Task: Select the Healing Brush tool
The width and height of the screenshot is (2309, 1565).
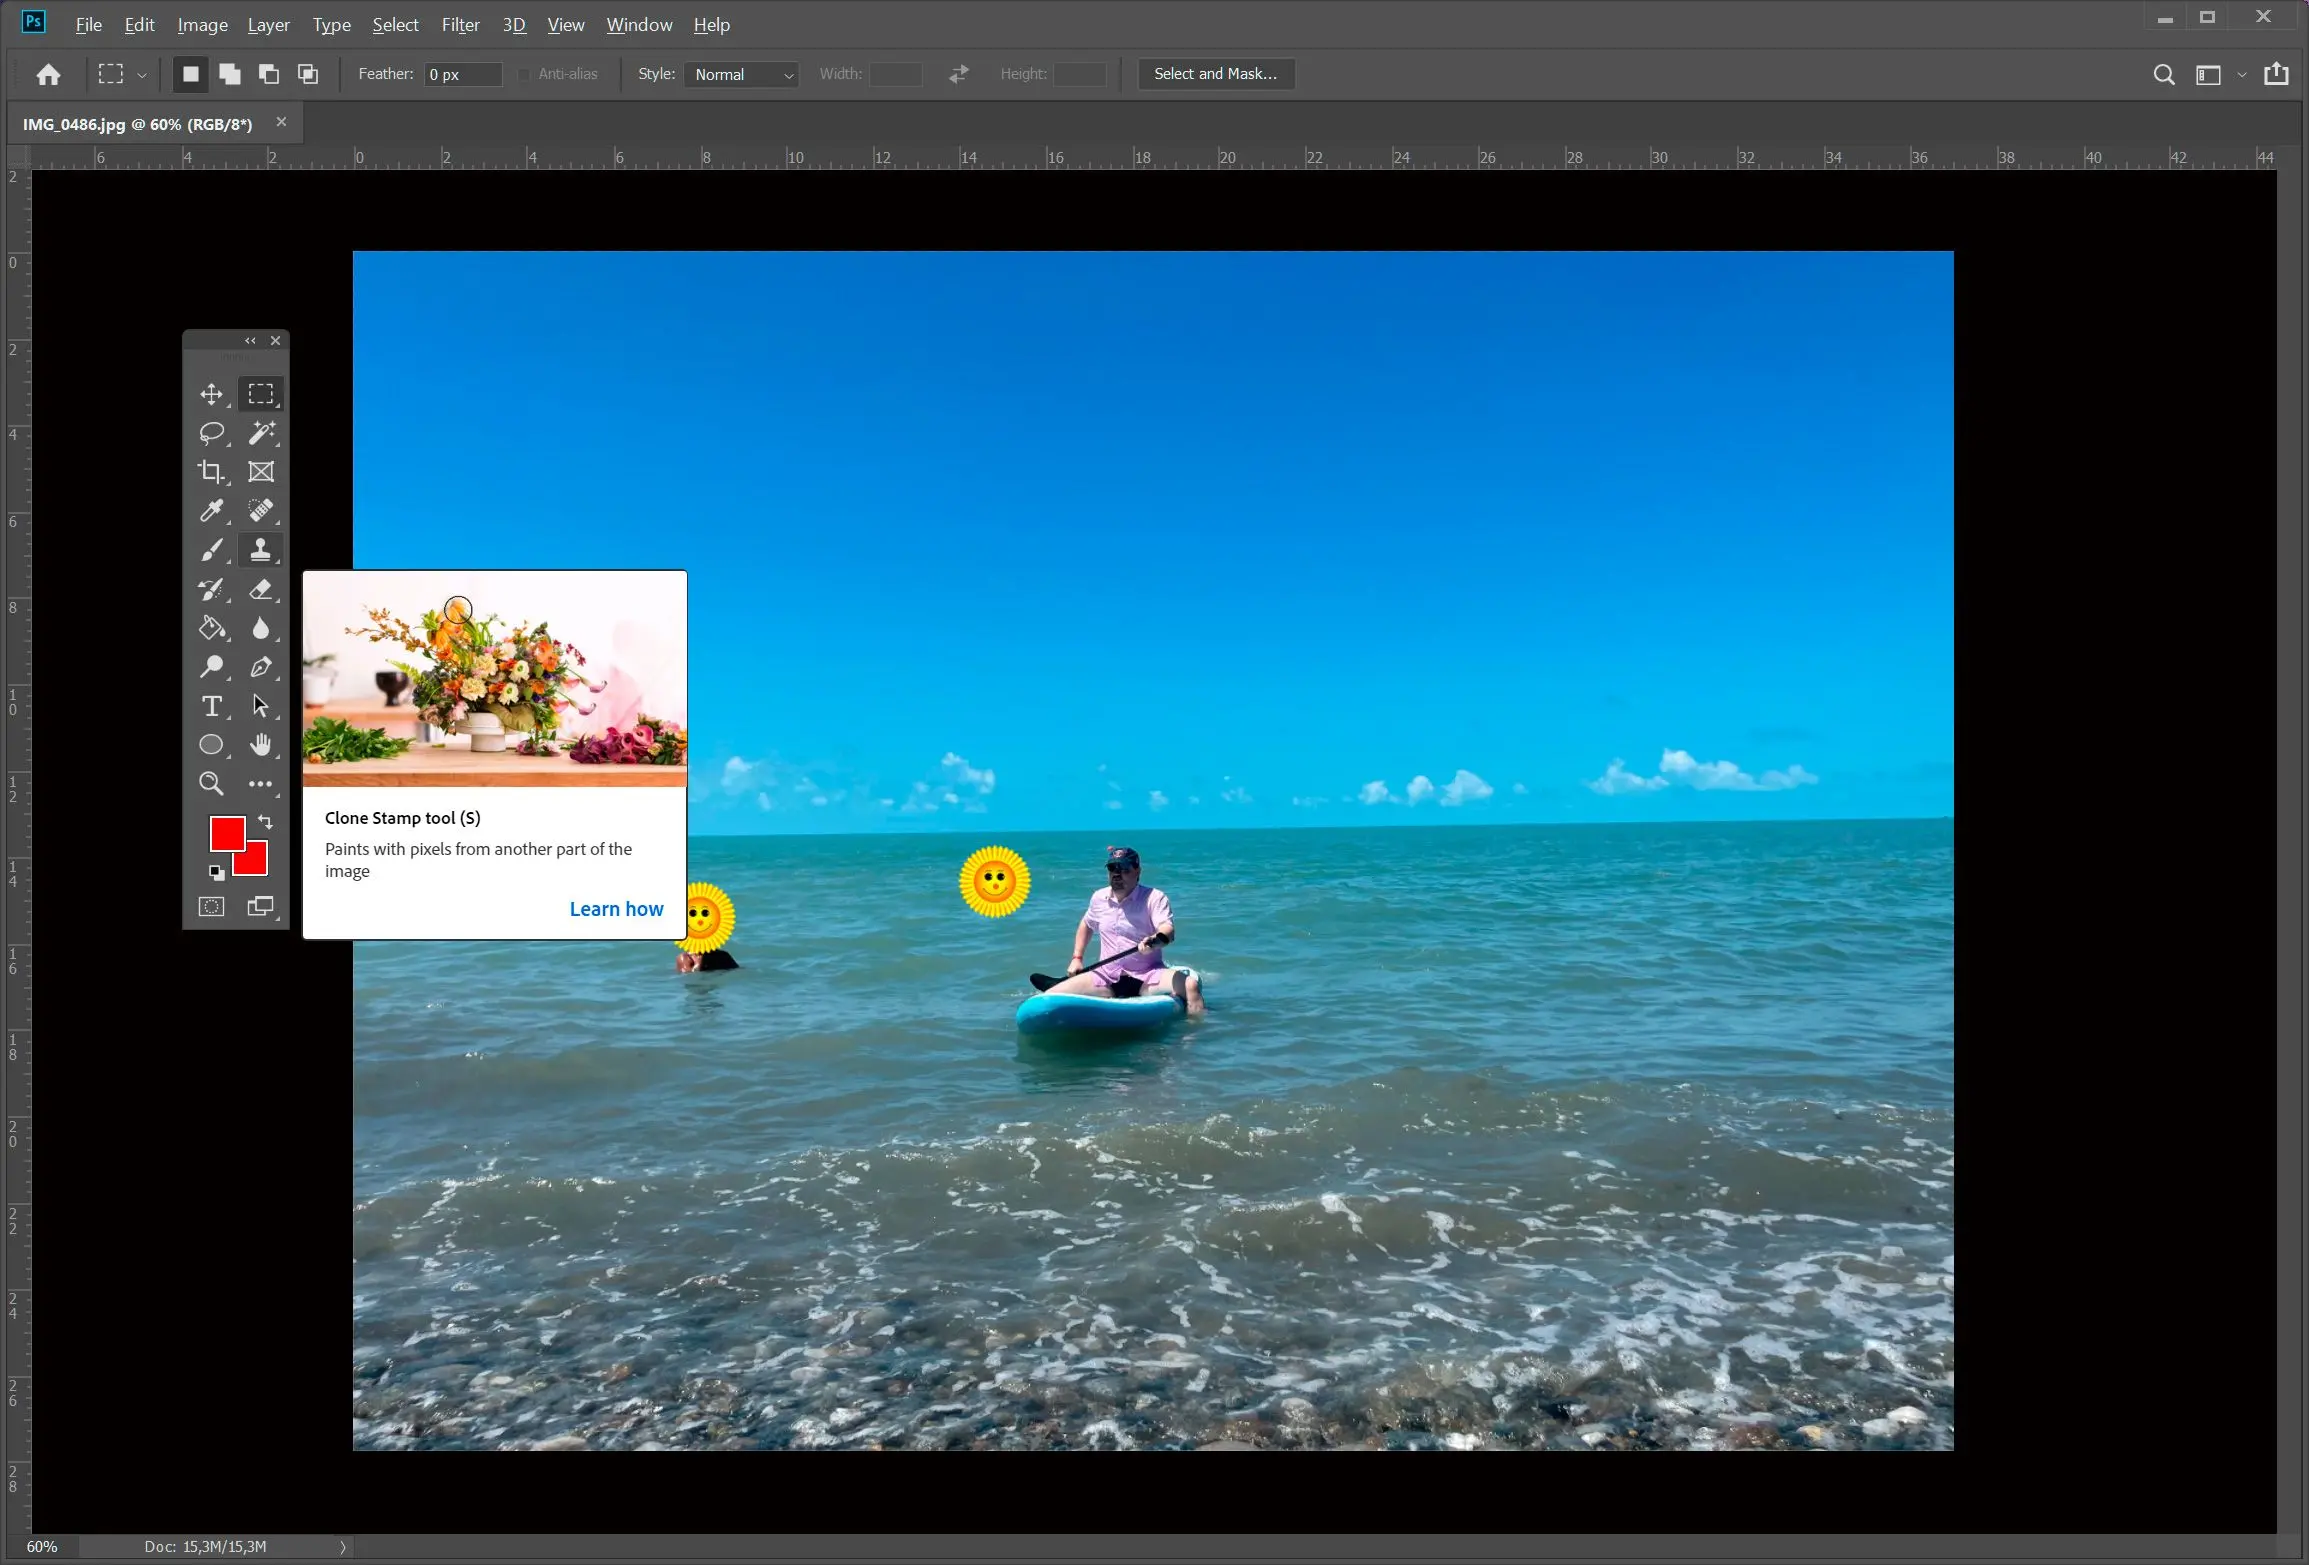Action: coord(260,510)
